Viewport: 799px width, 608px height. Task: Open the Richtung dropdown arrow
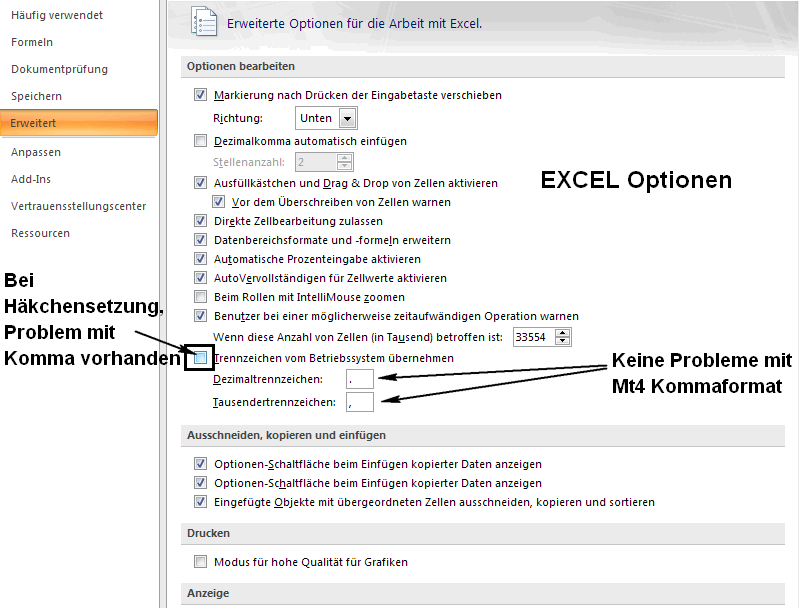pyautogui.click(x=348, y=119)
